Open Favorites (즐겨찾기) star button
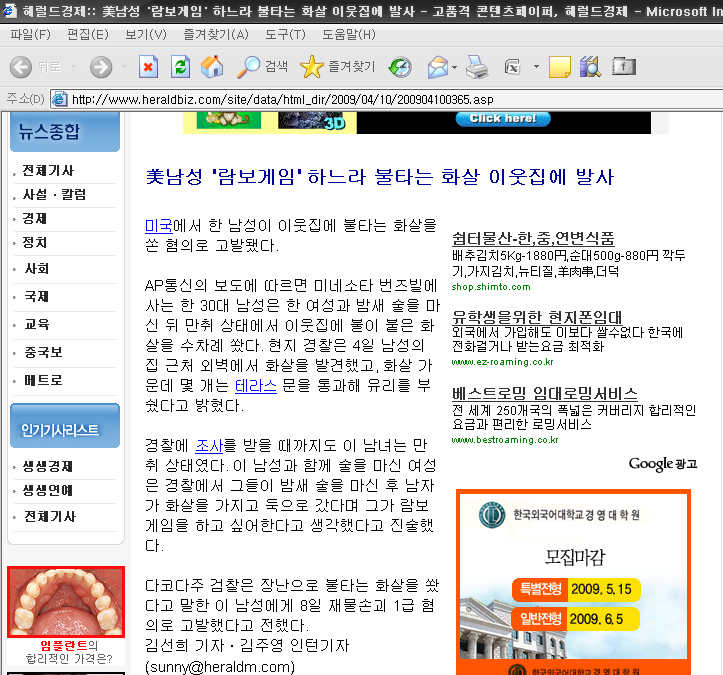Viewport: 723px width, 675px height. pyautogui.click(x=338, y=67)
